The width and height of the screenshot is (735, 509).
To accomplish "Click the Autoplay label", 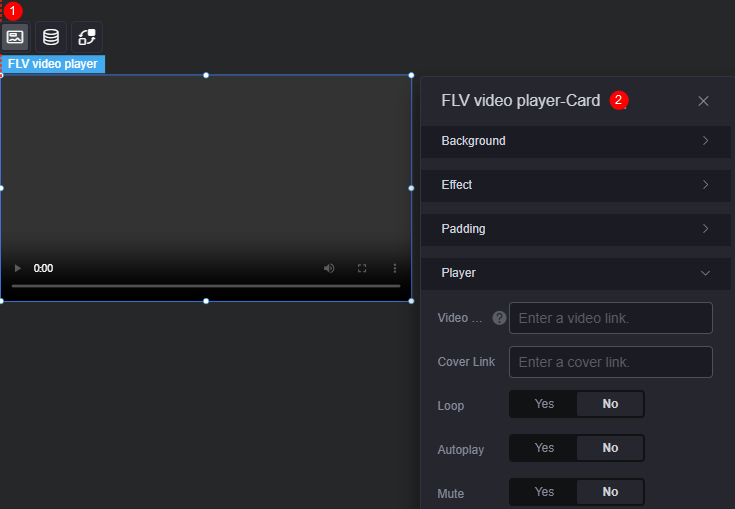I will [x=460, y=450].
